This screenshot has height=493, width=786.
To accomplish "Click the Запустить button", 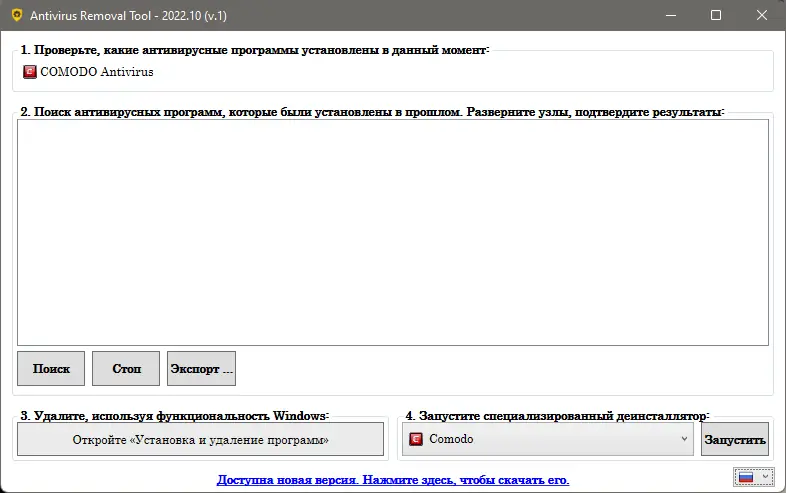I will 735,439.
